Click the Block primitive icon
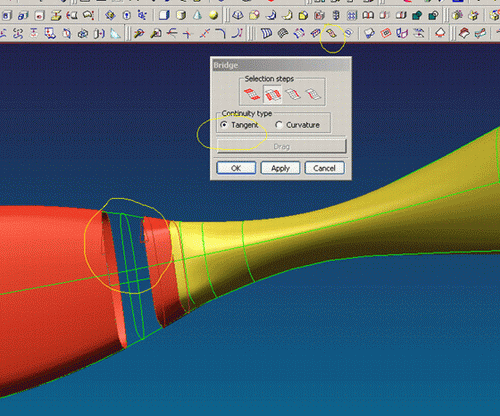Screen dimensions: 500x416 tap(164, 15)
